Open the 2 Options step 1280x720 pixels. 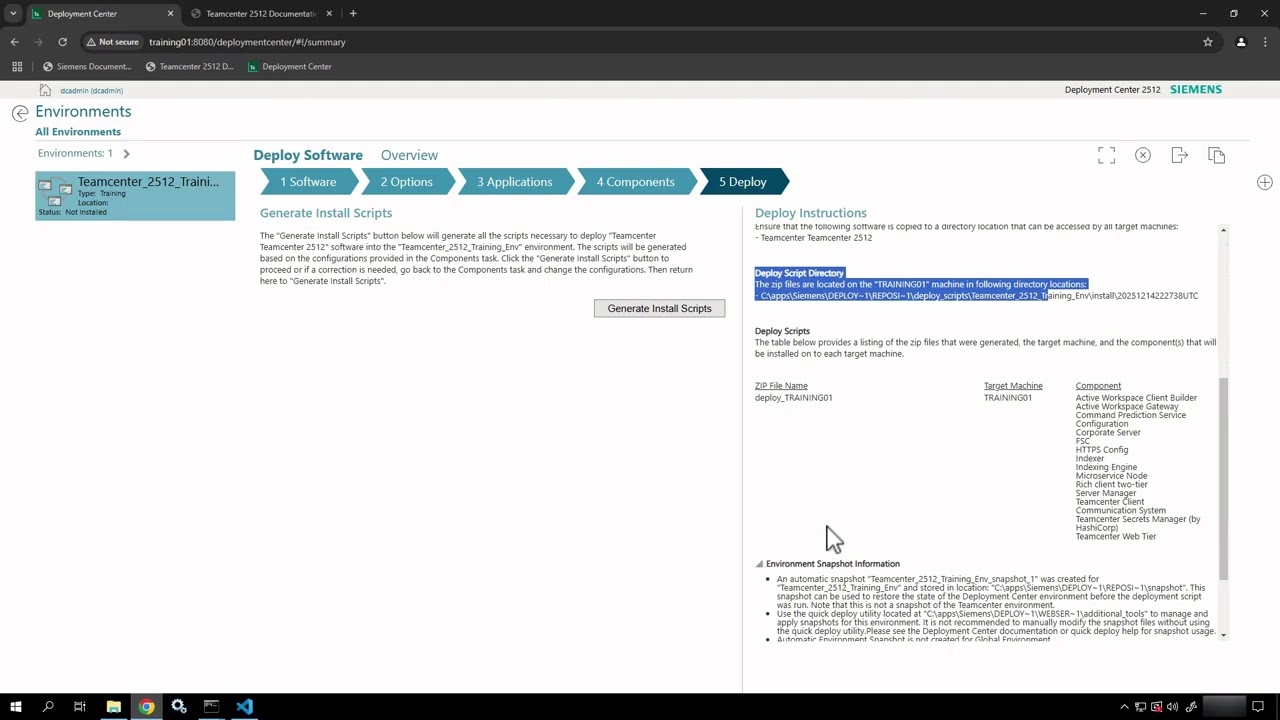point(406,182)
